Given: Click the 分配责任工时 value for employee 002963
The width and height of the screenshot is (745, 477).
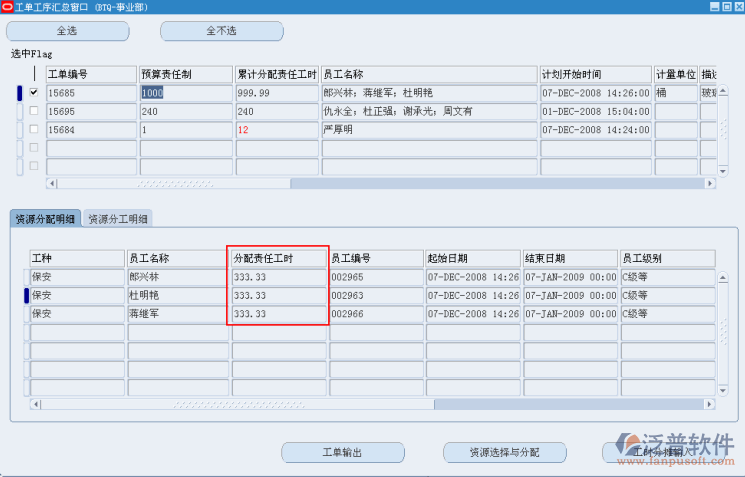Looking at the screenshot, I should click(279, 296).
